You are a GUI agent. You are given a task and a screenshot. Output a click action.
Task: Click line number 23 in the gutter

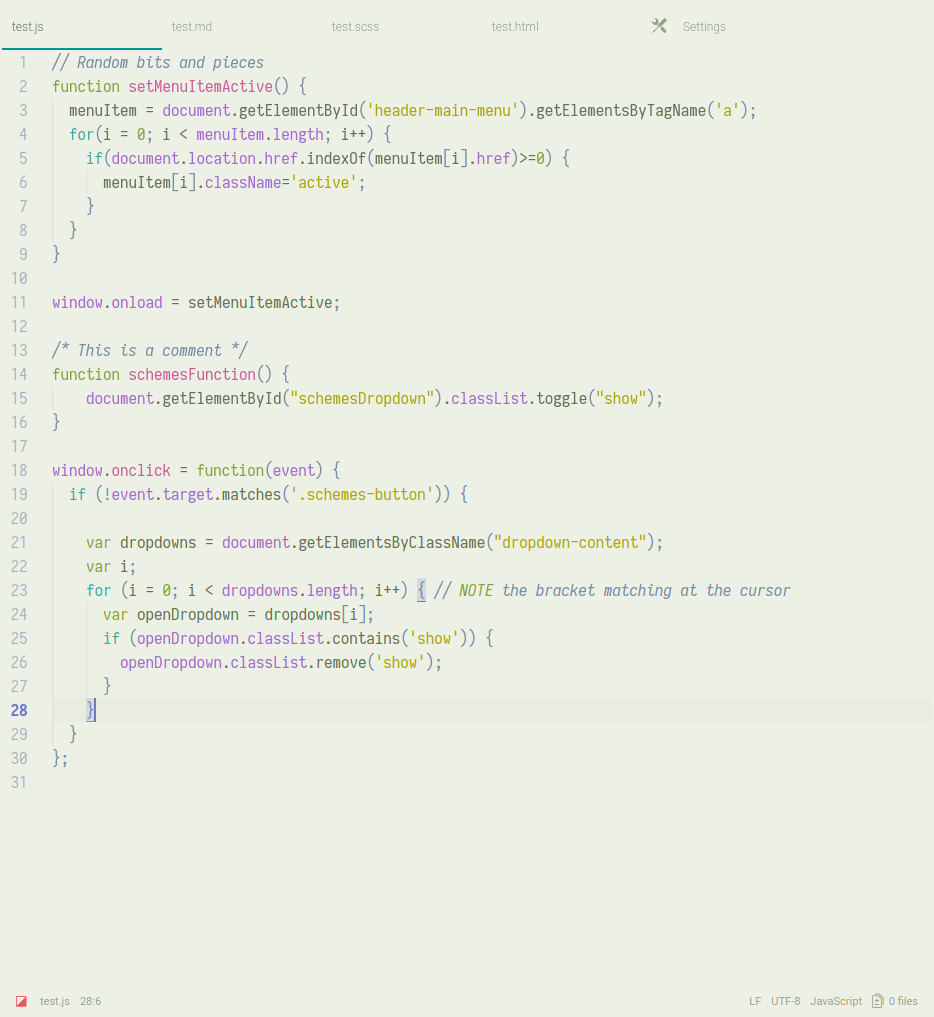point(19,590)
